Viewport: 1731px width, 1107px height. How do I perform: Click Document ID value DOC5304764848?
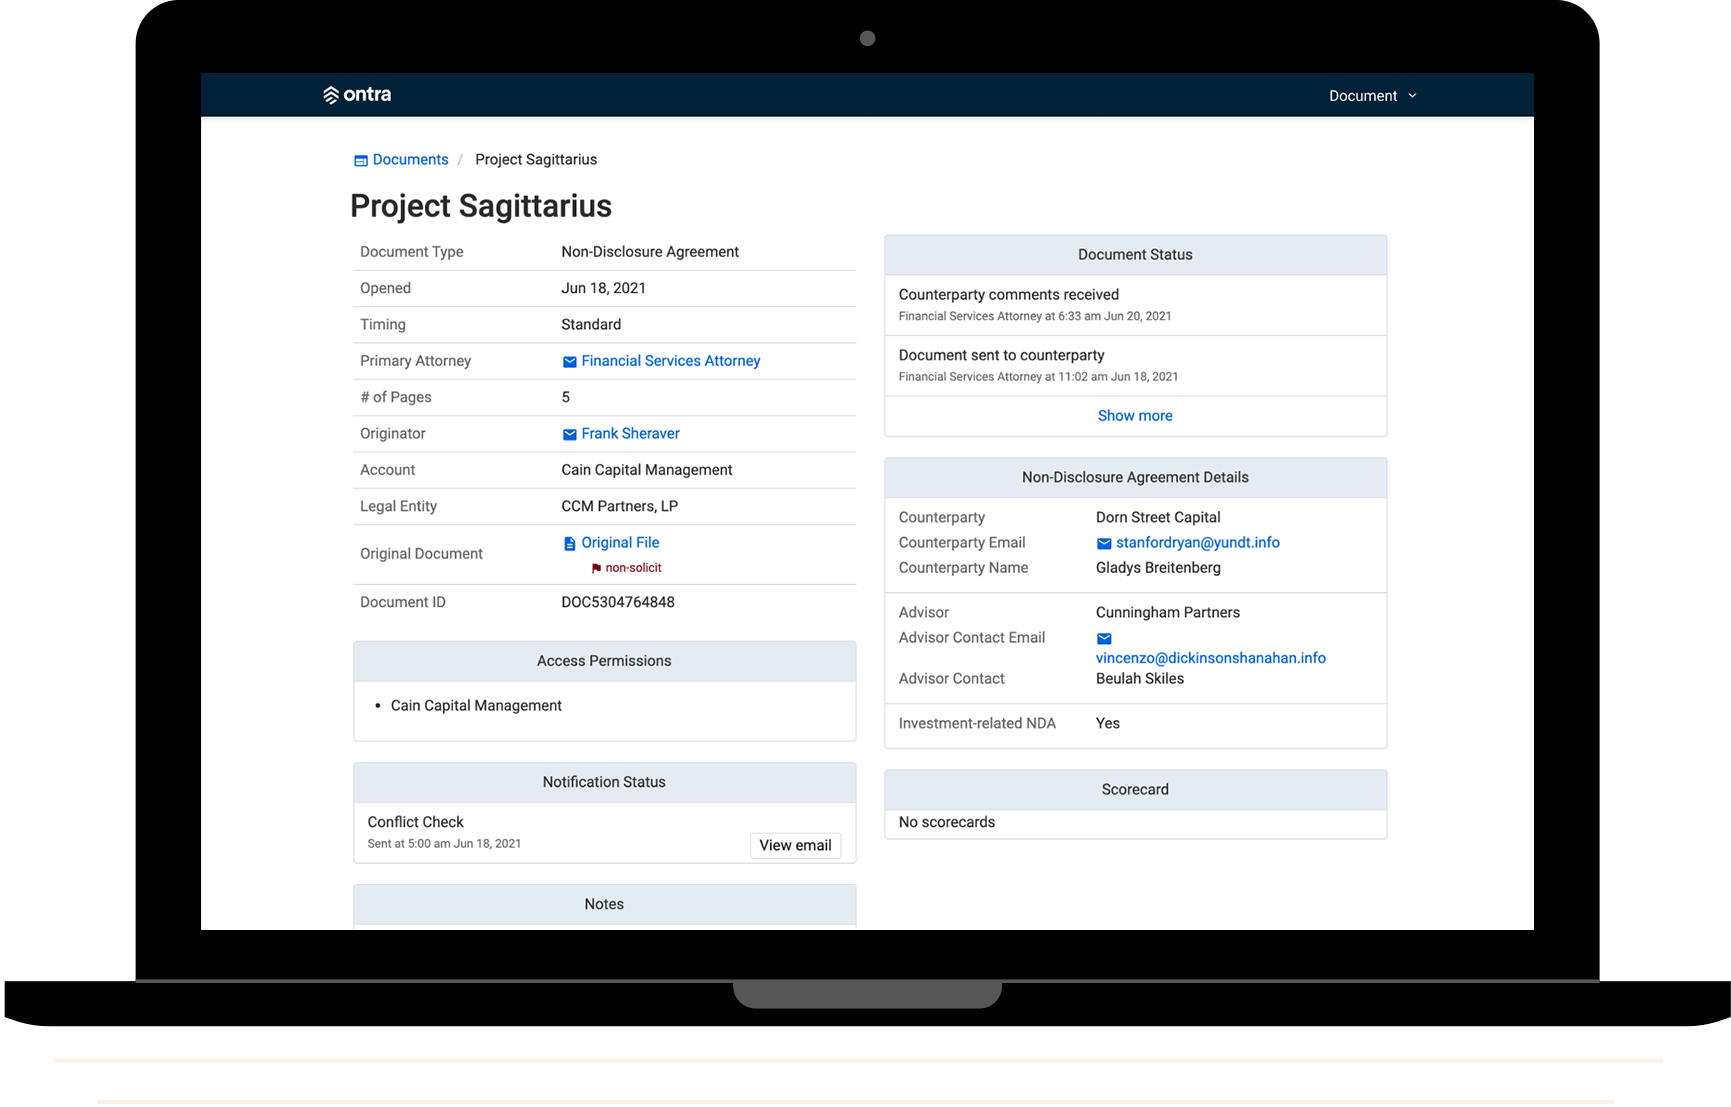coord(617,602)
